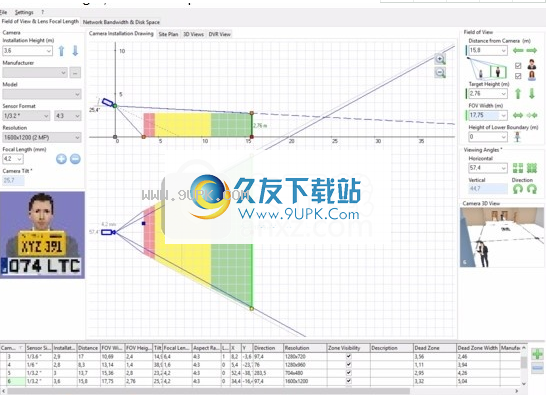Open the ? help menu

coord(43,12)
